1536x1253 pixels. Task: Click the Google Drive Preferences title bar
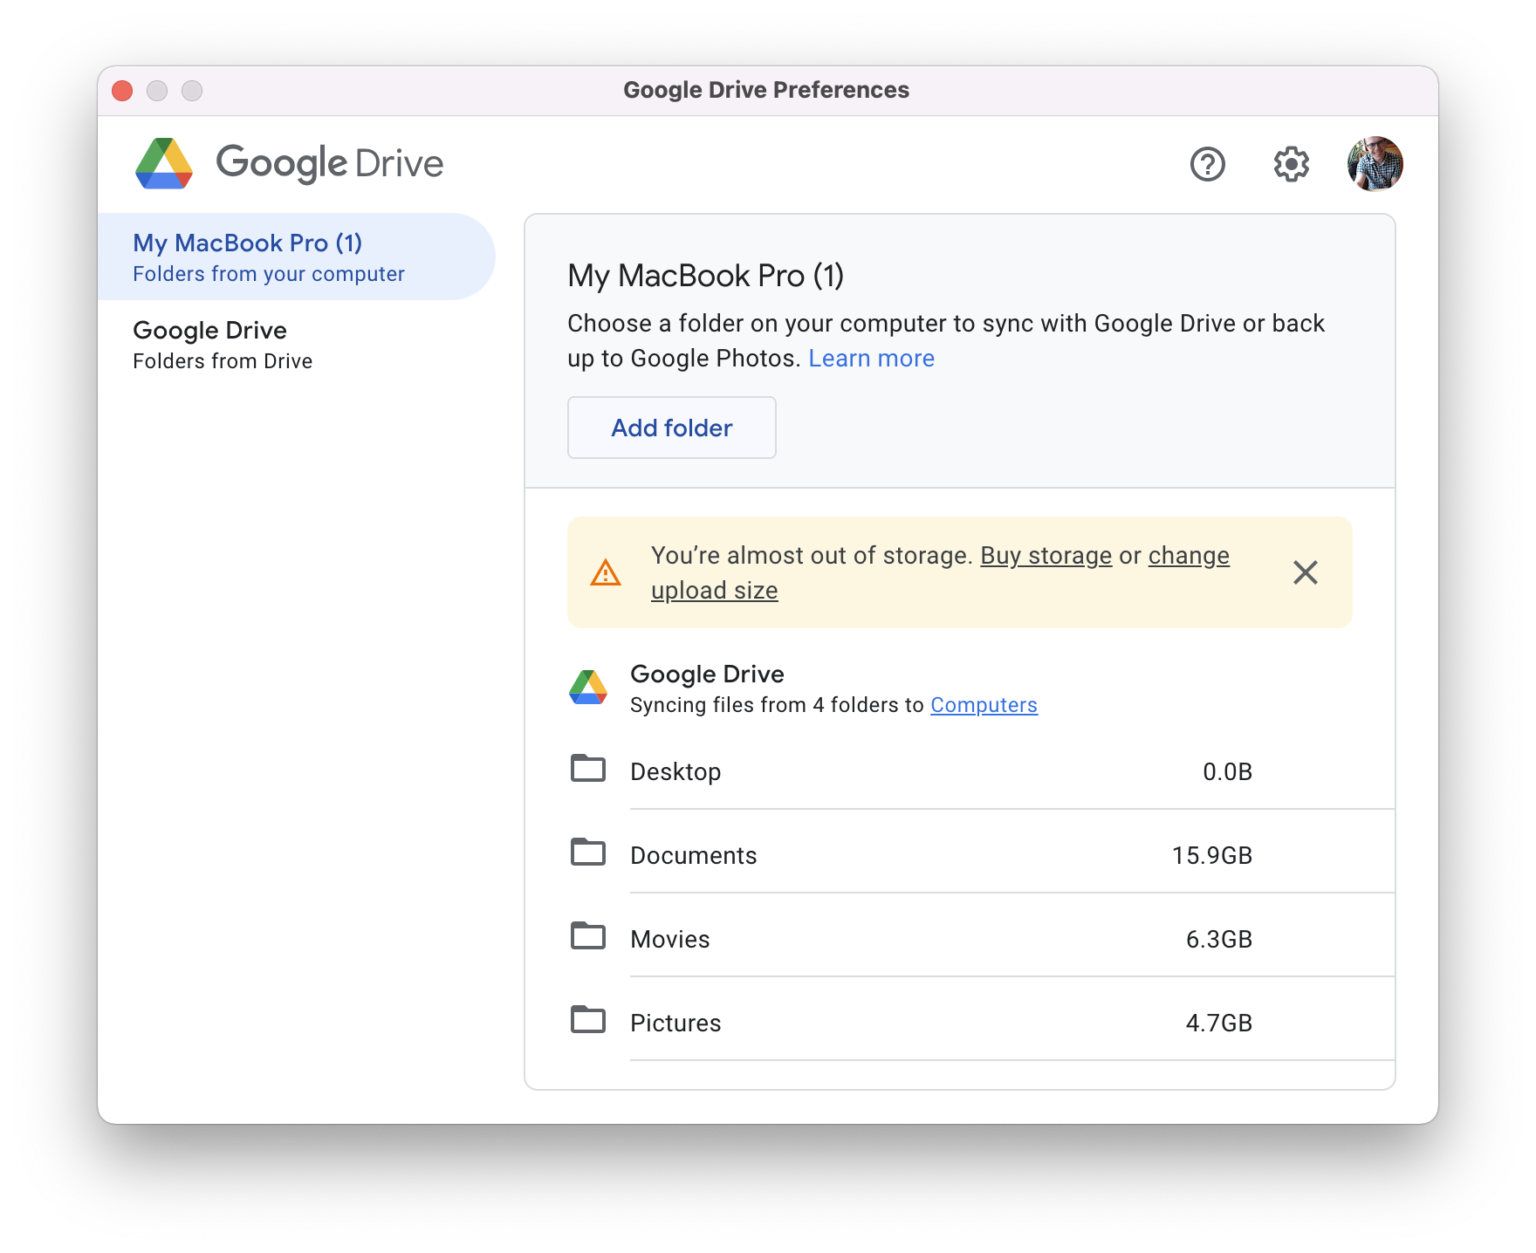[x=766, y=90]
